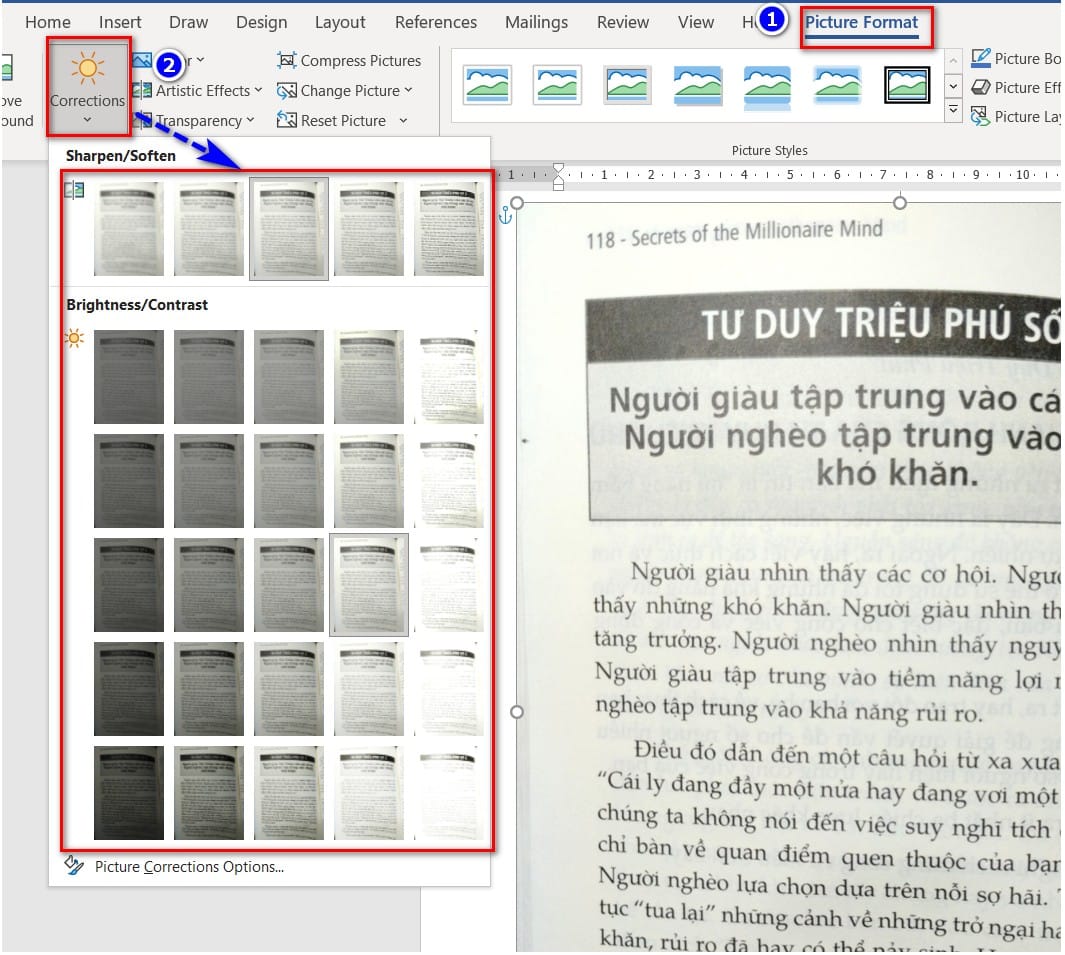Pick the brightest preset in last Brightness/Contrast row
Viewport: 1065px width, 955px height.
(x=449, y=793)
